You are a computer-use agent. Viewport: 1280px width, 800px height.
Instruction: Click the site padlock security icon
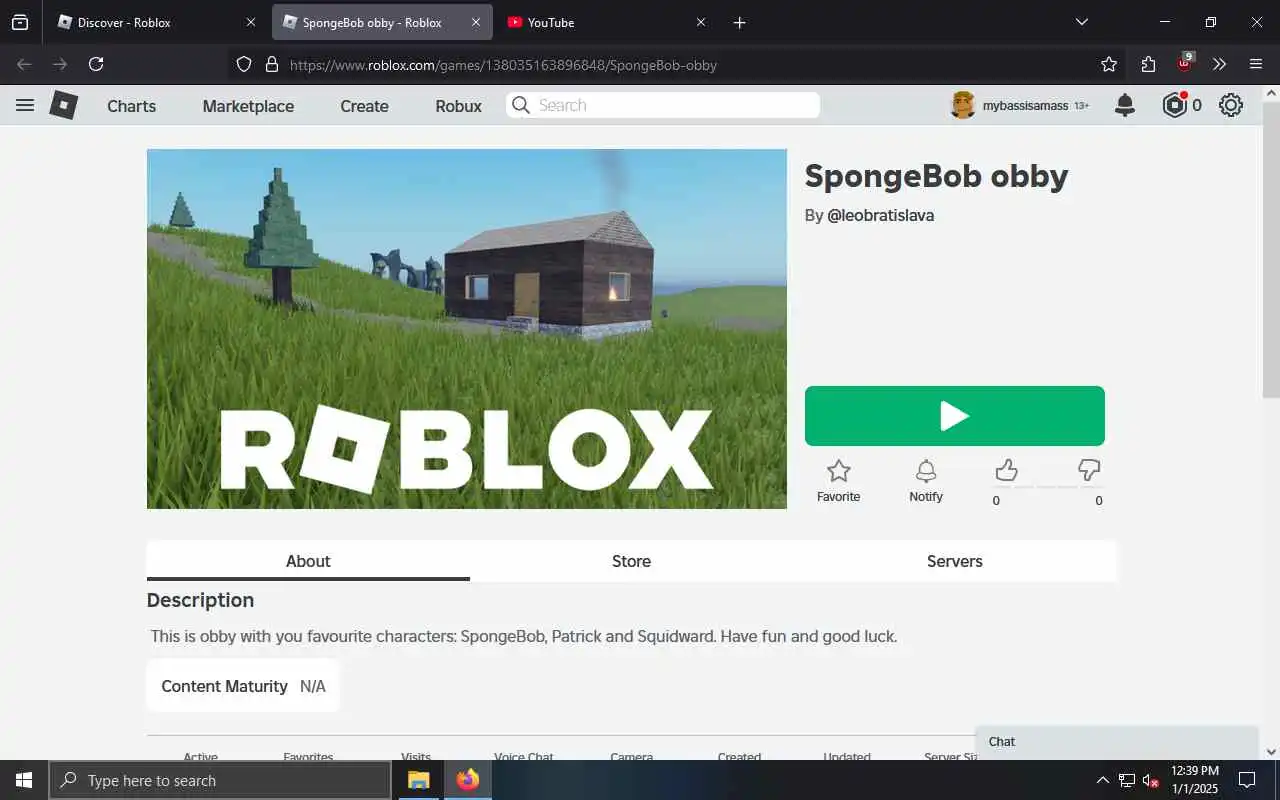click(271, 64)
